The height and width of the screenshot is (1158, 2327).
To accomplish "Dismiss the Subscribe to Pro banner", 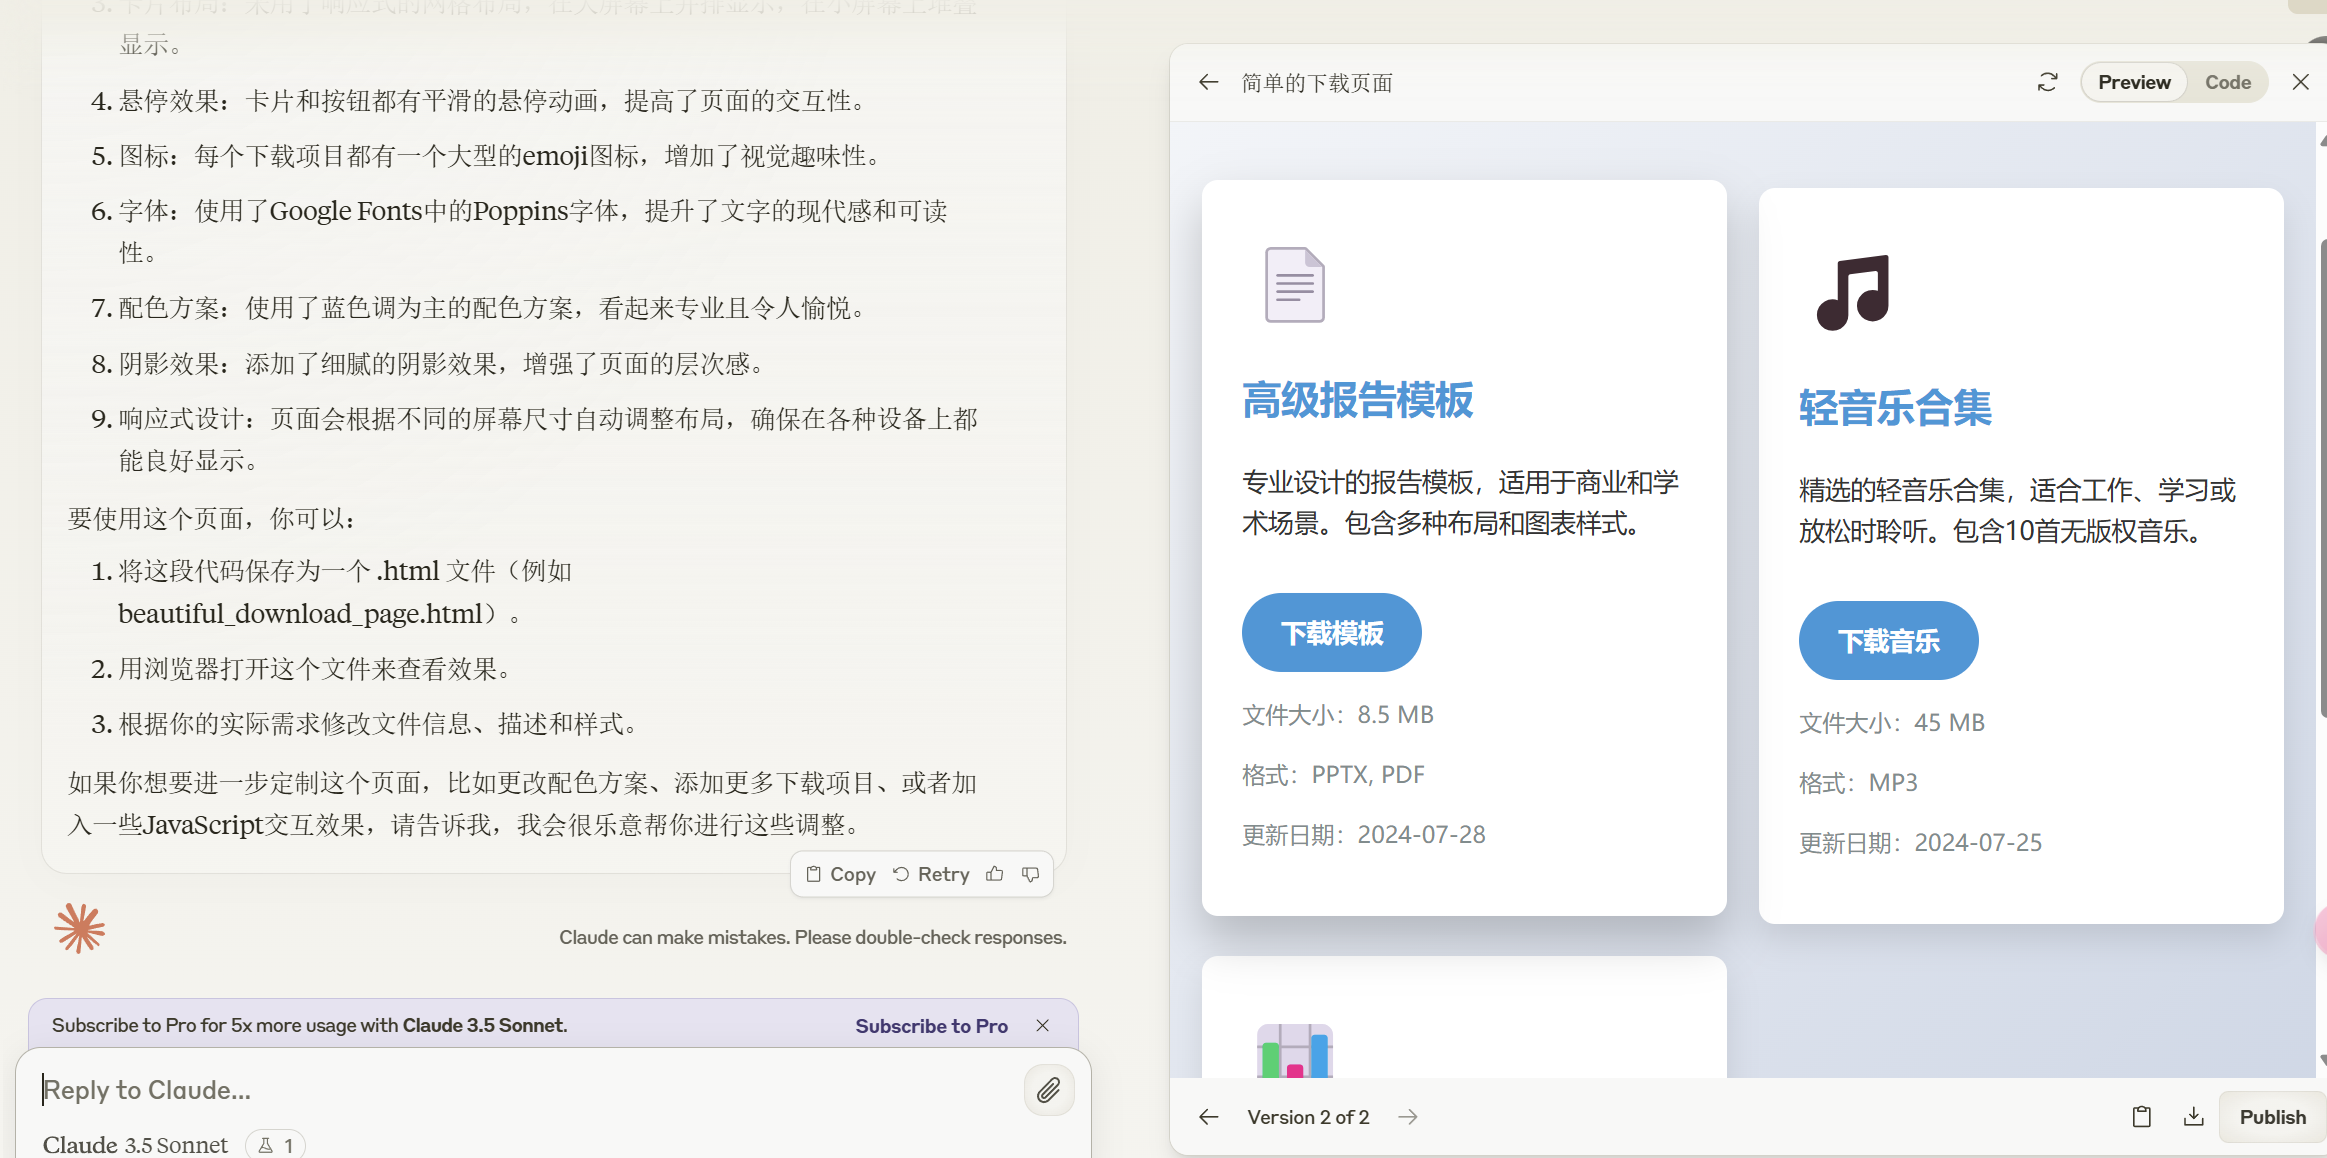I will click(1042, 1026).
